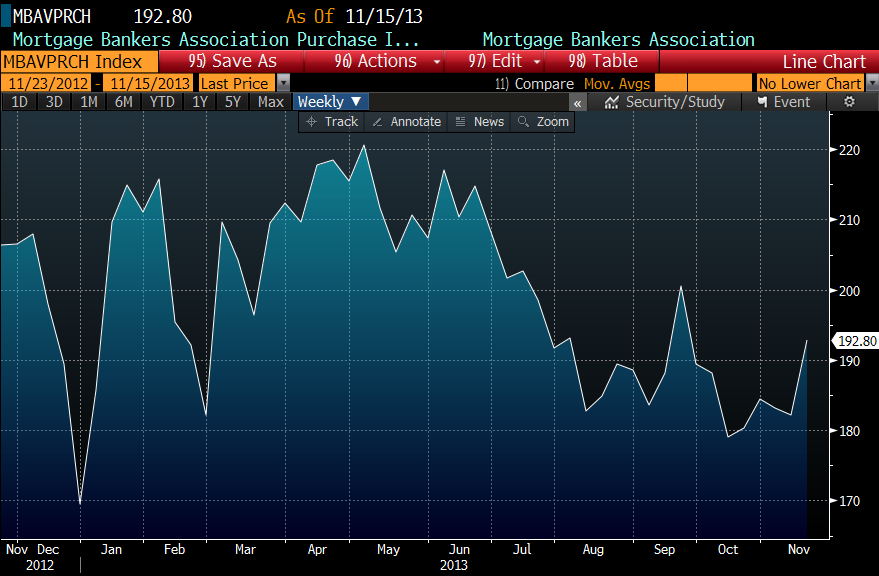Image resolution: width=879 pixels, height=576 pixels.
Task: Click the Event flag button
Action: tap(784, 102)
